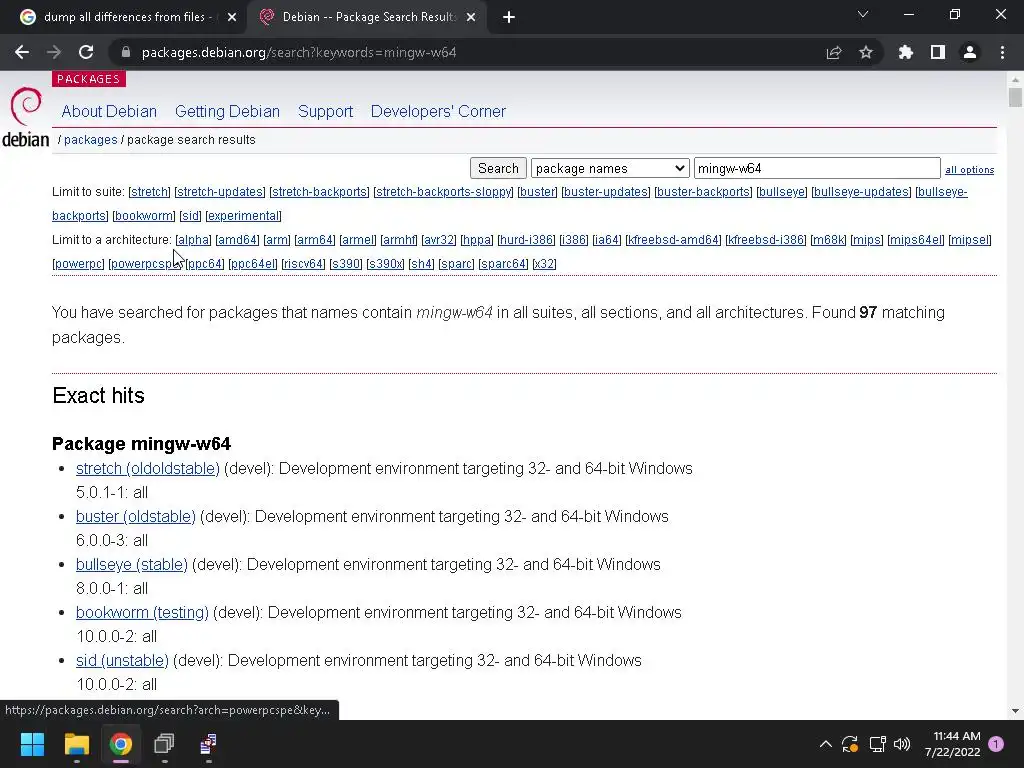Limit architecture to s390x
The height and width of the screenshot is (768, 1024).
tap(385, 264)
